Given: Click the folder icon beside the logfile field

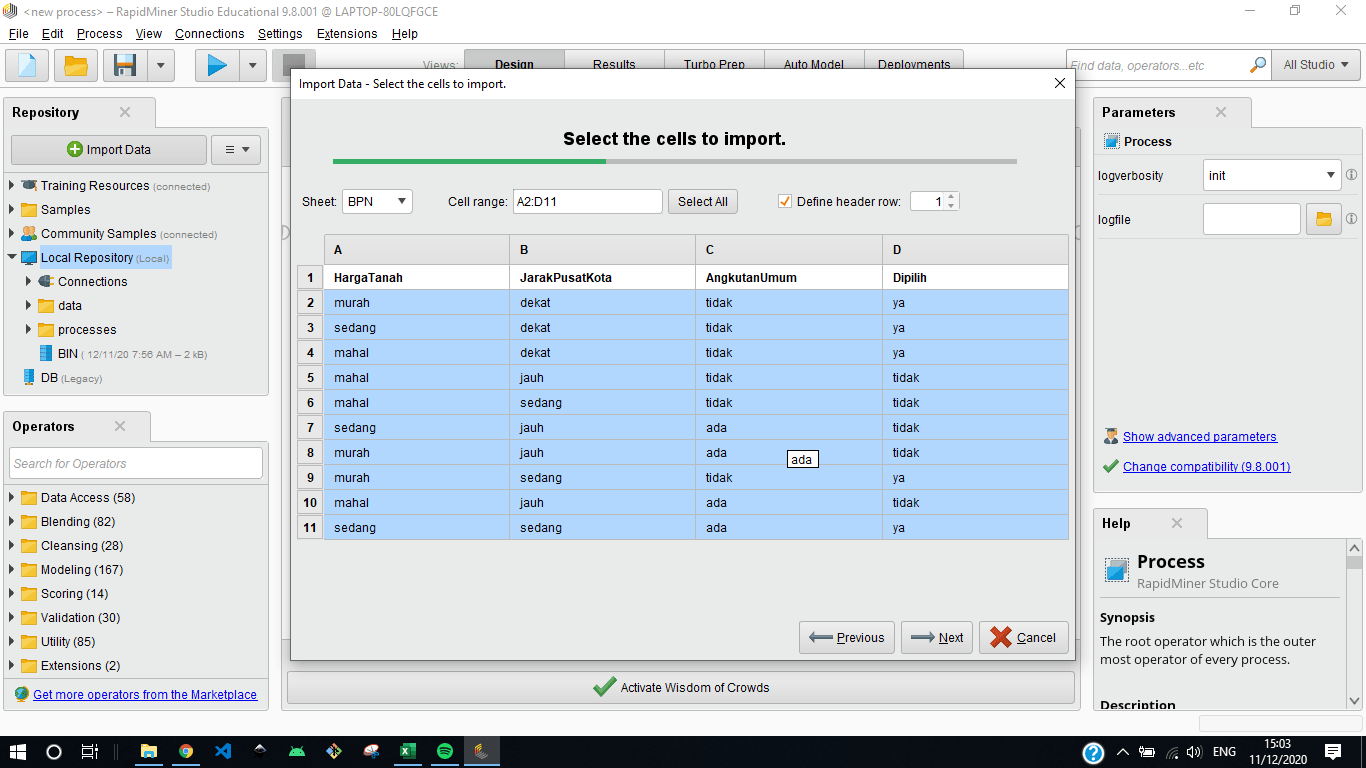Looking at the screenshot, I should (1324, 219).
